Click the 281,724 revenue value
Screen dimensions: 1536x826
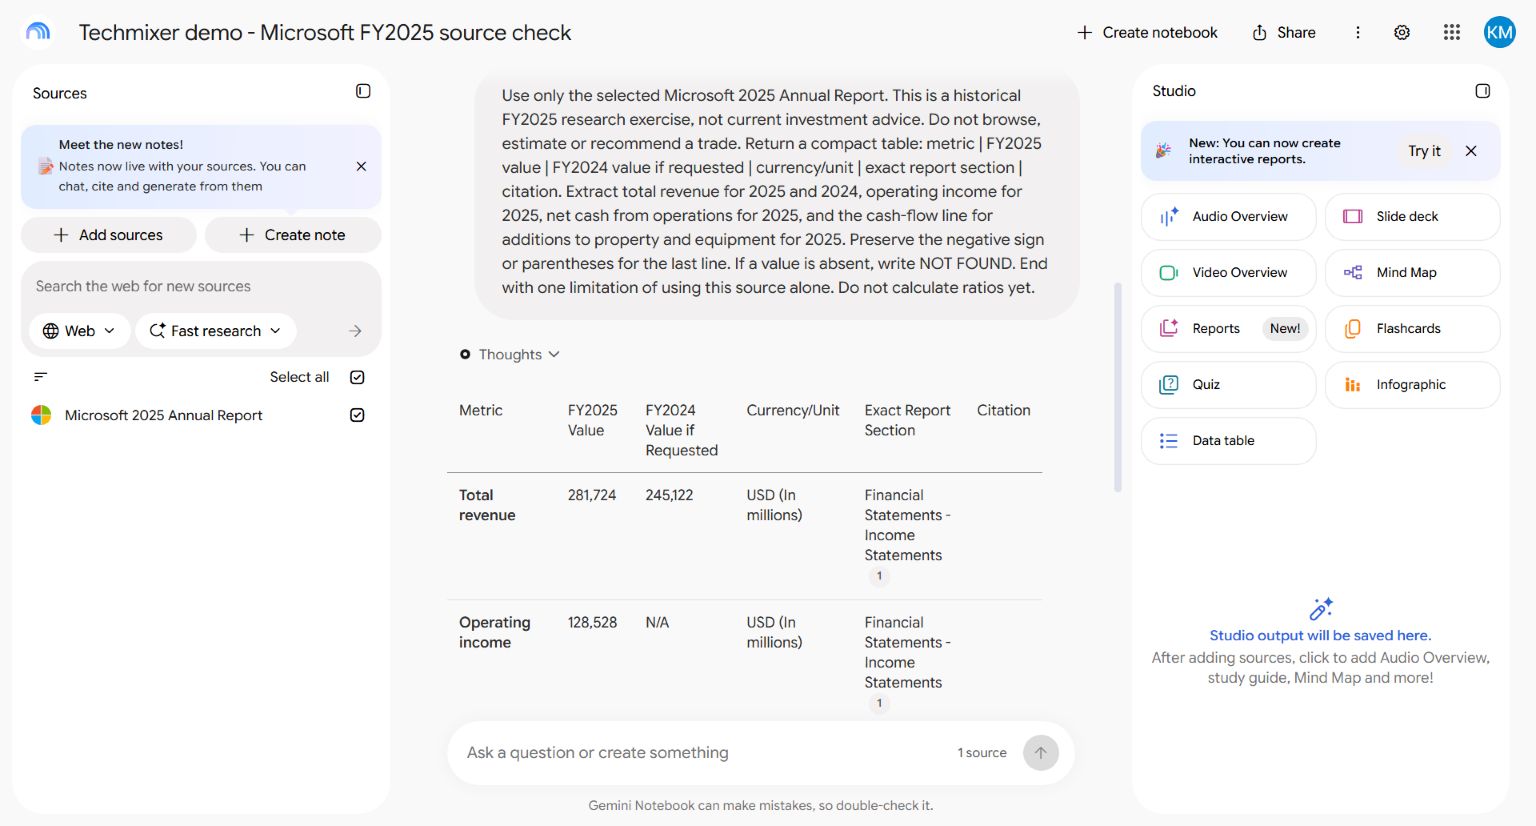(x=592, y=495)
